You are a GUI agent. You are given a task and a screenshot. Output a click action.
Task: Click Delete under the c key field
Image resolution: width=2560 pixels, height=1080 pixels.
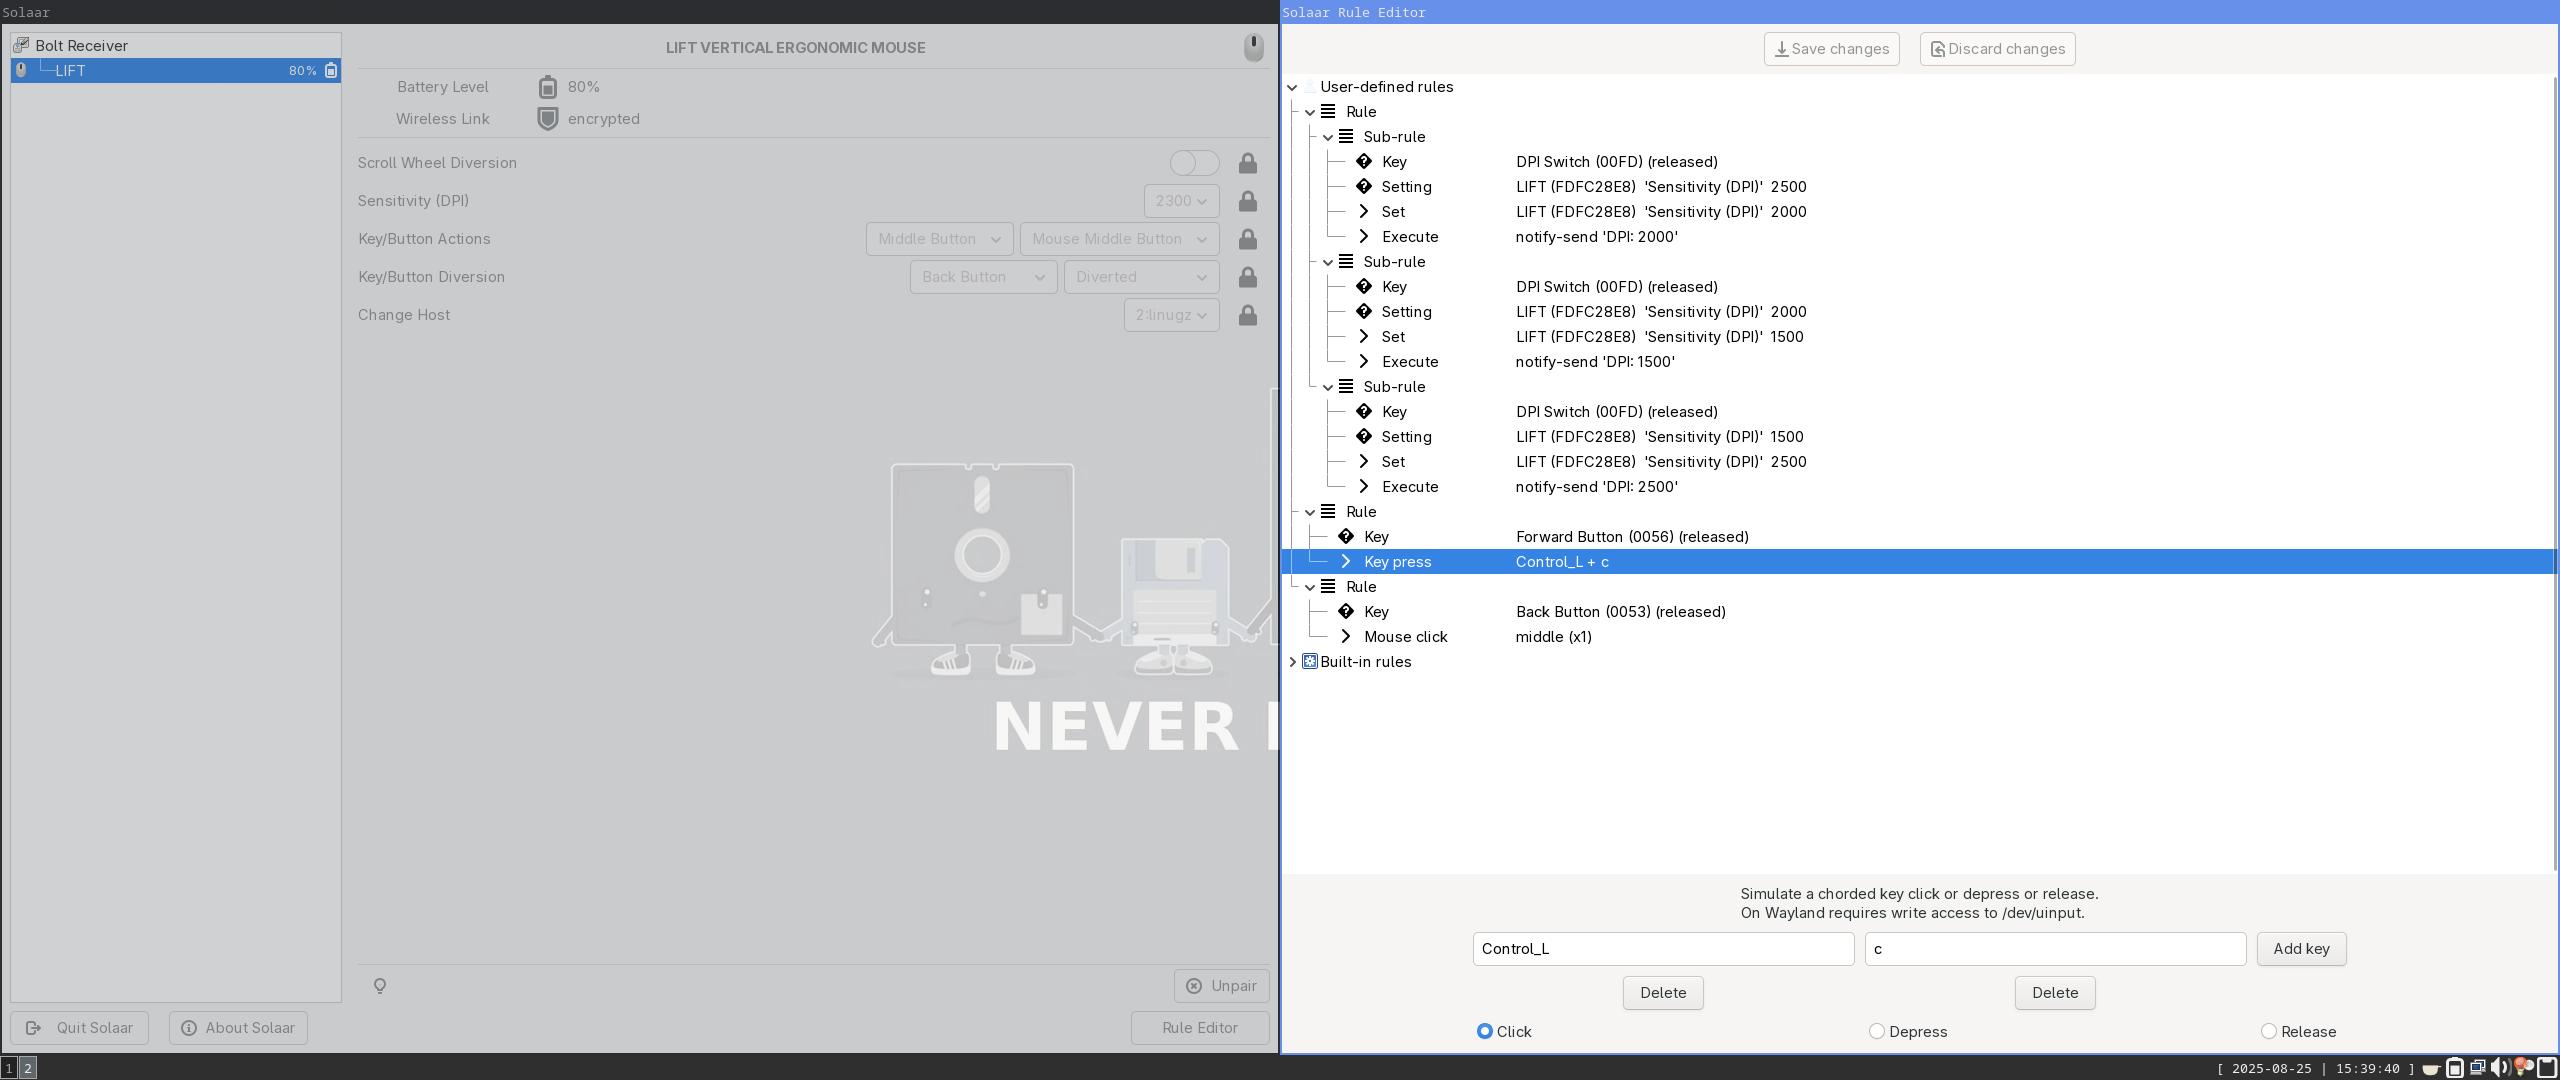[x=2055, y=993]
